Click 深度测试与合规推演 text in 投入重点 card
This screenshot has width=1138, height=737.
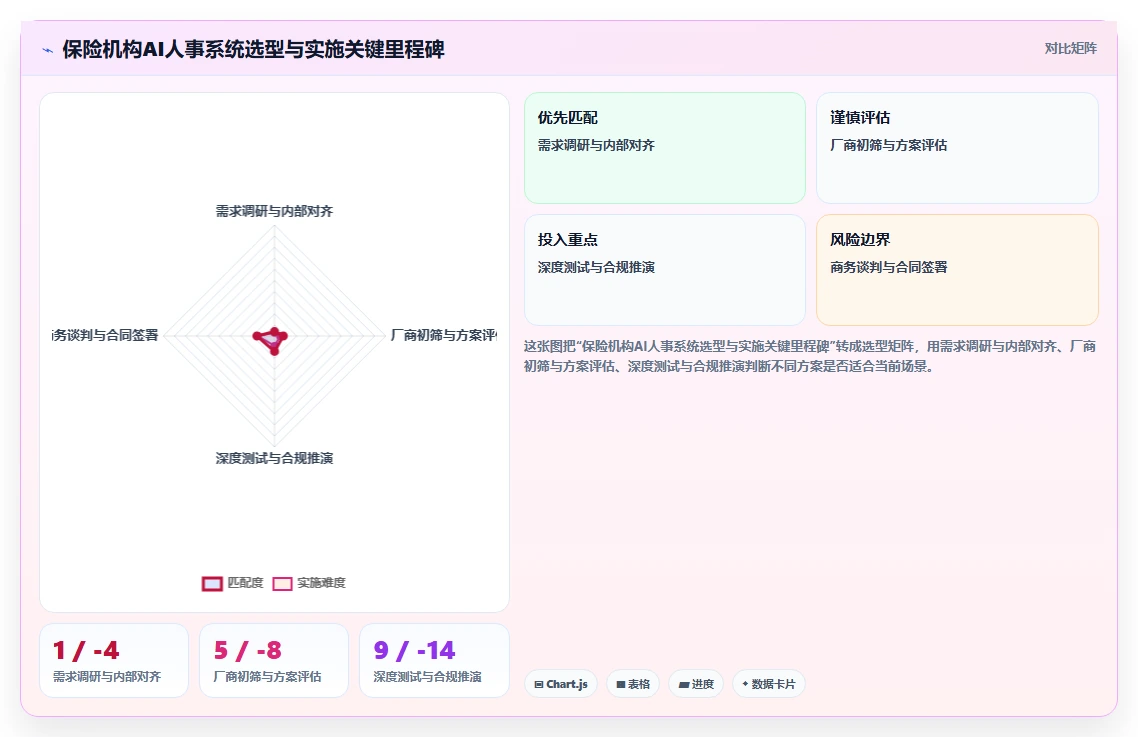tap(596, 267)
